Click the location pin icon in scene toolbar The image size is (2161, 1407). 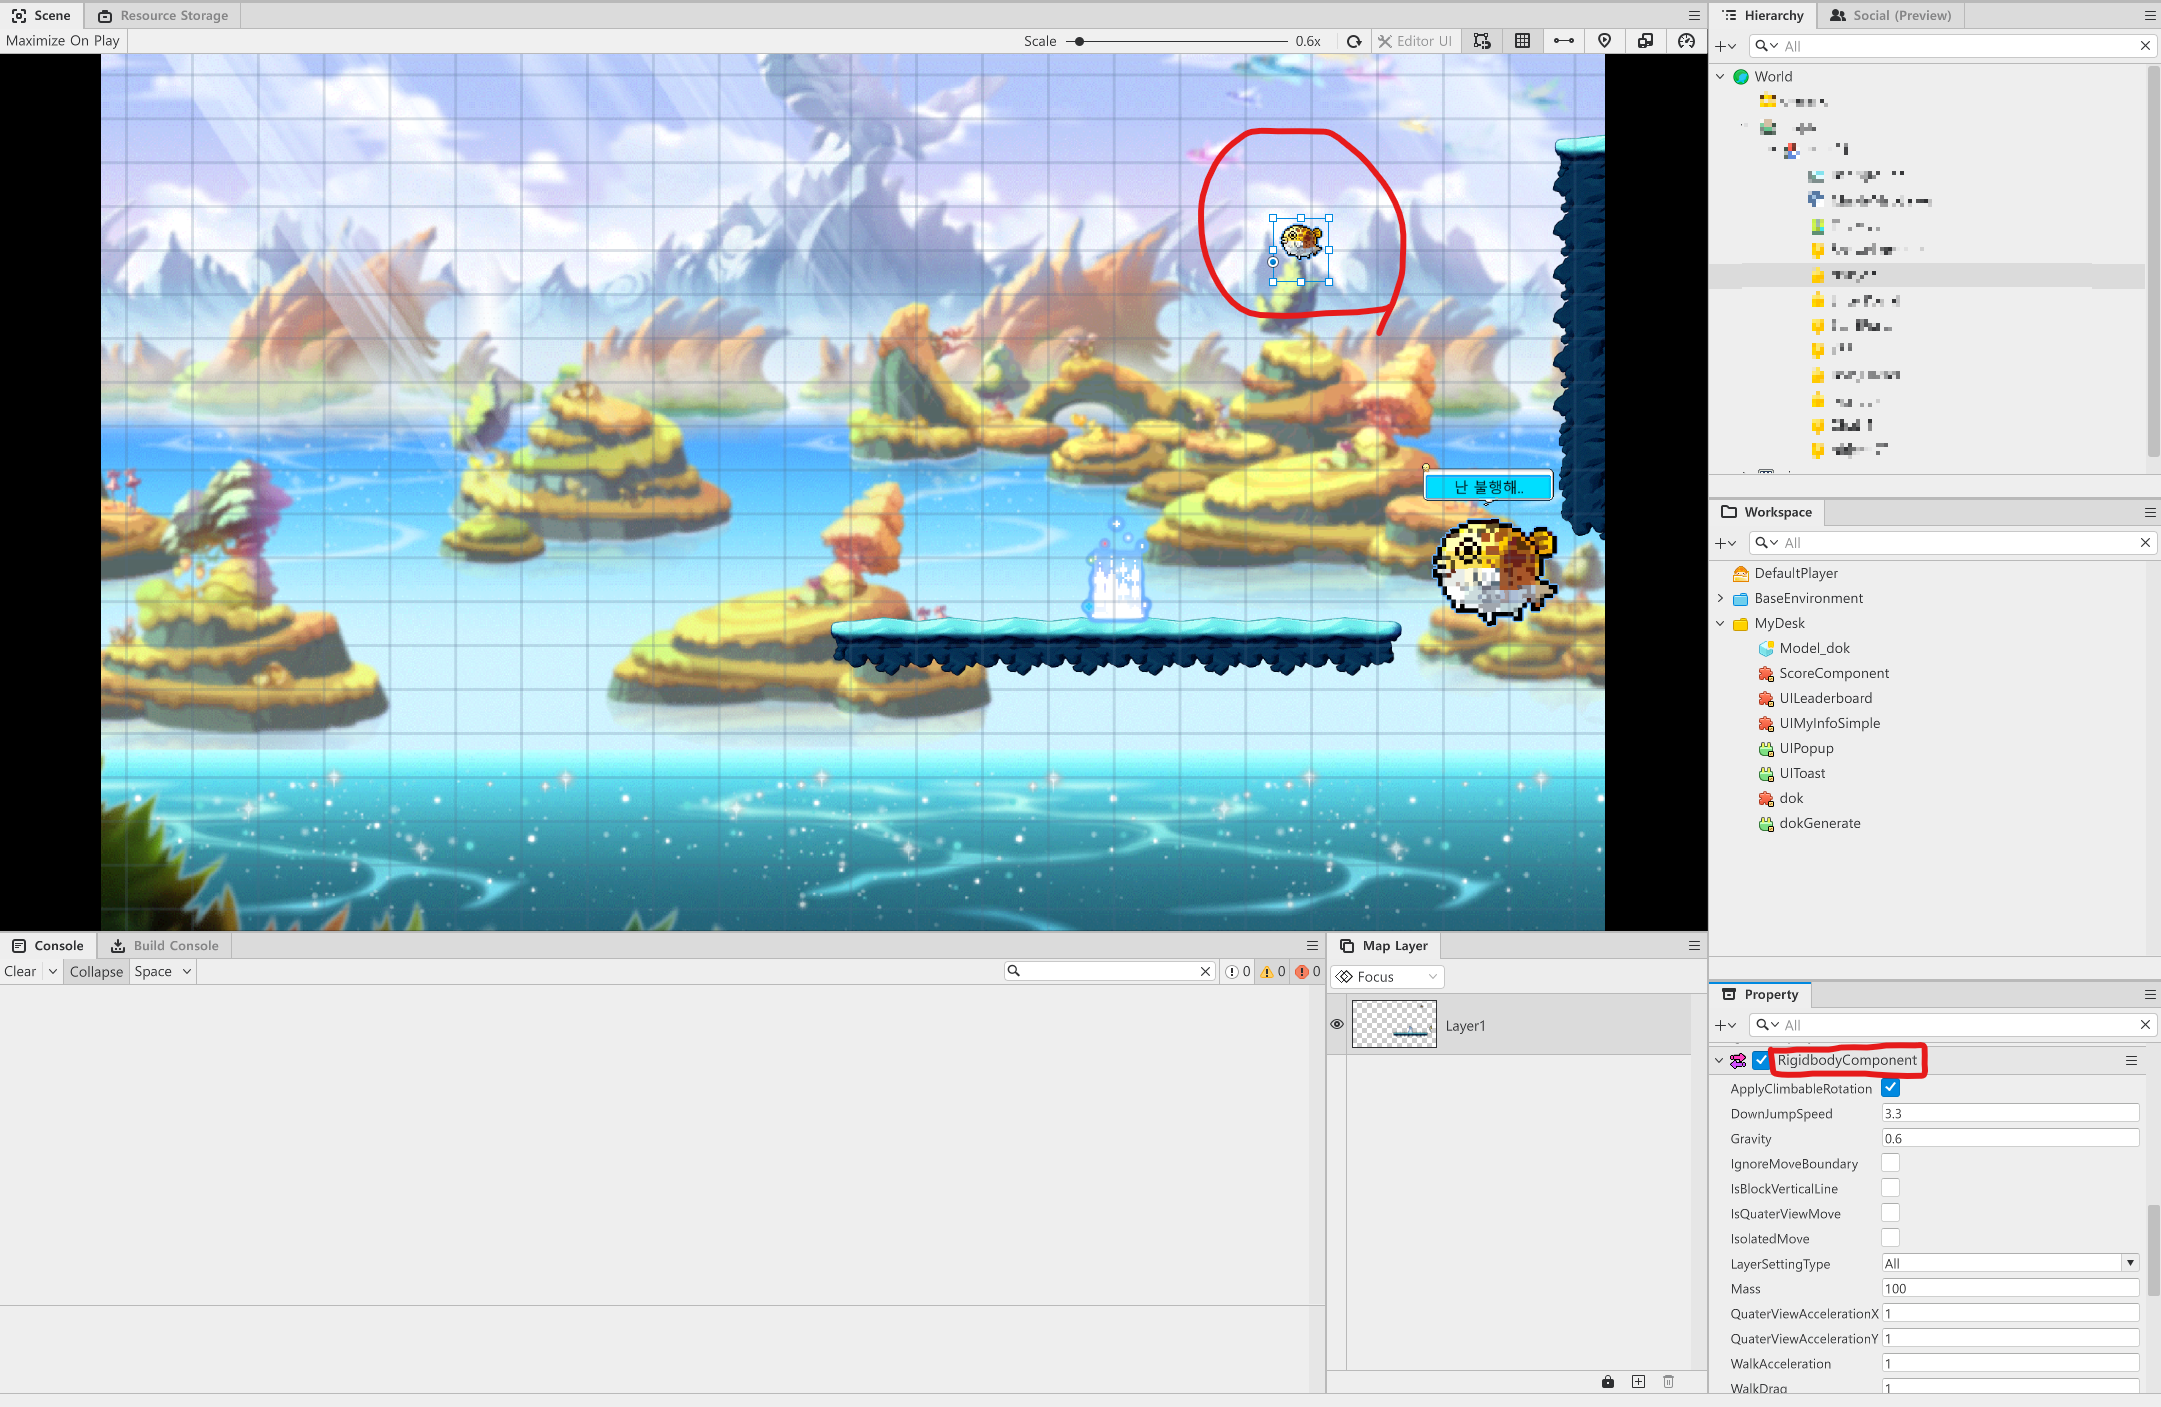[x=1604, y=41]
